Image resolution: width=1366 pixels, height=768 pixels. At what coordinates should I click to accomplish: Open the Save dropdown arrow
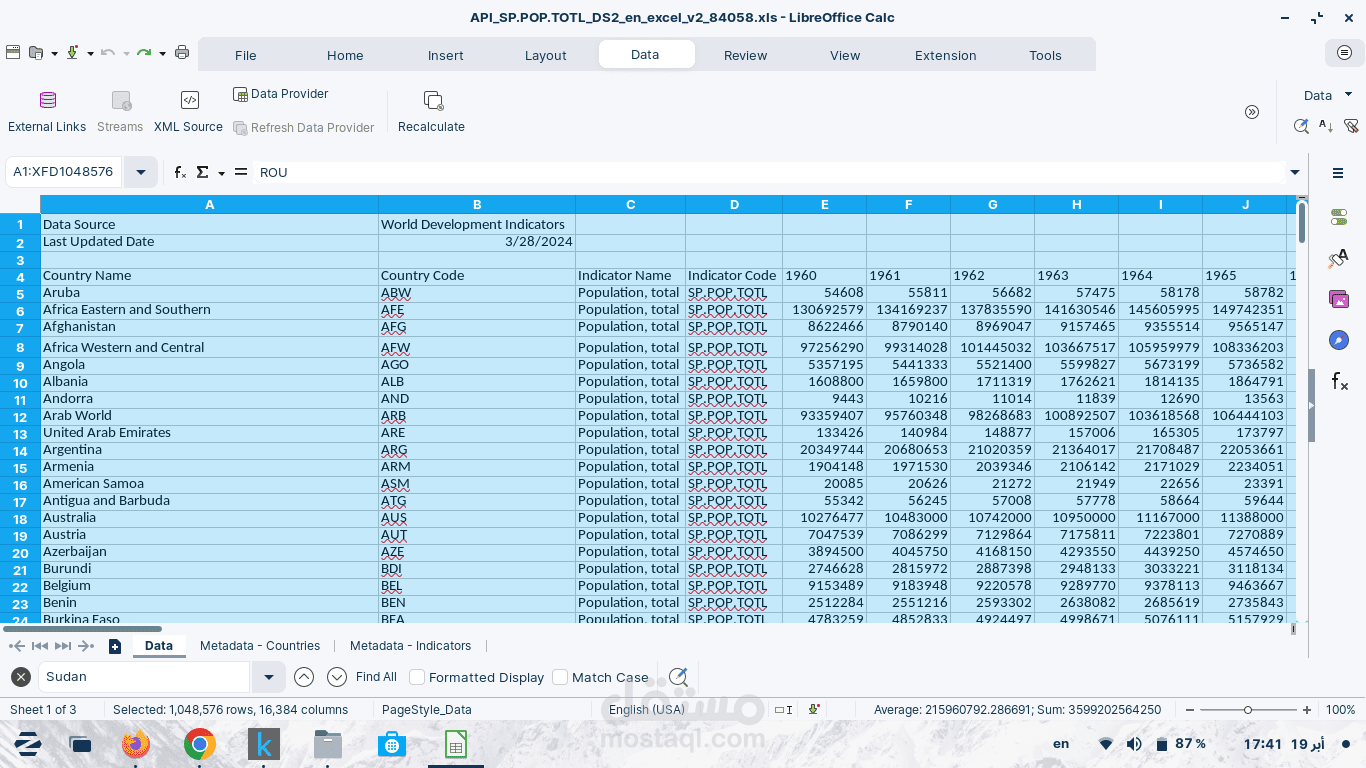90,54
